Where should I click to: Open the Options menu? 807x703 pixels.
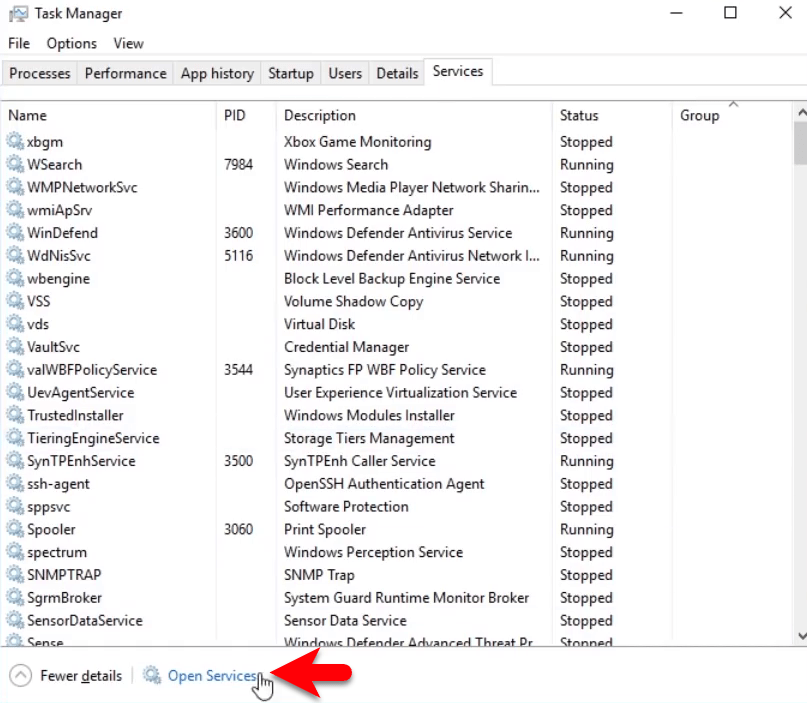pyautogui.click(x=72, y=43)
